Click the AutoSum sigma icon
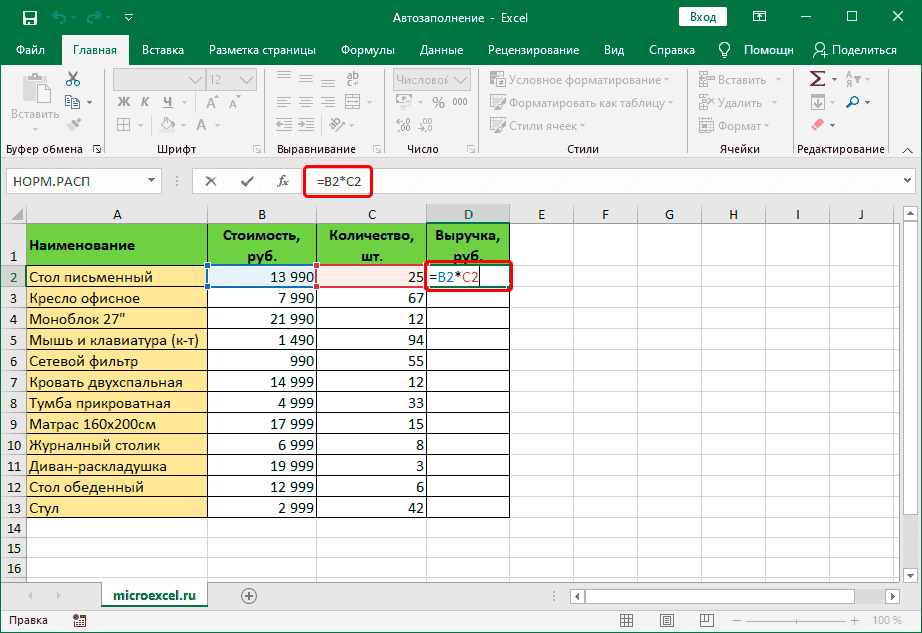This screenshot has height=633, width=922. tap(817, 78)
